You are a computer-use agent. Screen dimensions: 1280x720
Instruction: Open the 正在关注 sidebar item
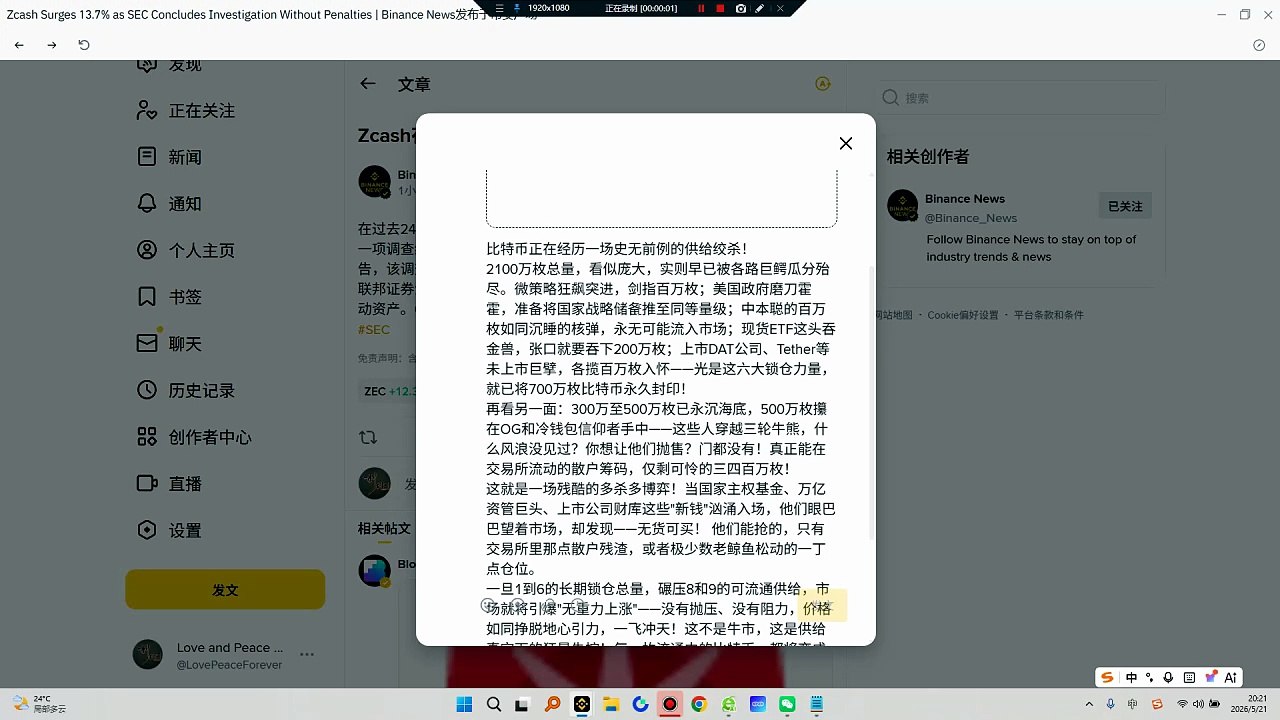[x=186, y=110]
